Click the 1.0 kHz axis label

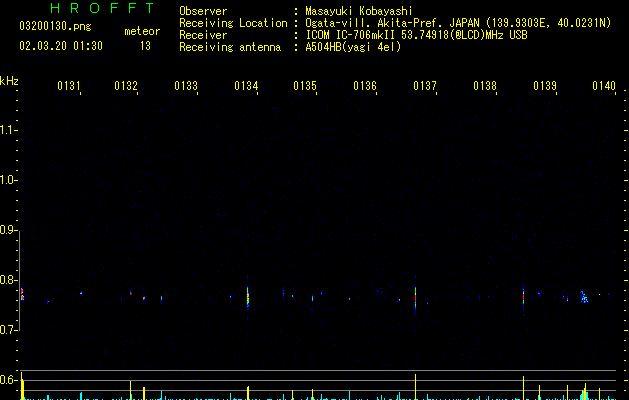pyautogui.click(x=8, y=180)
